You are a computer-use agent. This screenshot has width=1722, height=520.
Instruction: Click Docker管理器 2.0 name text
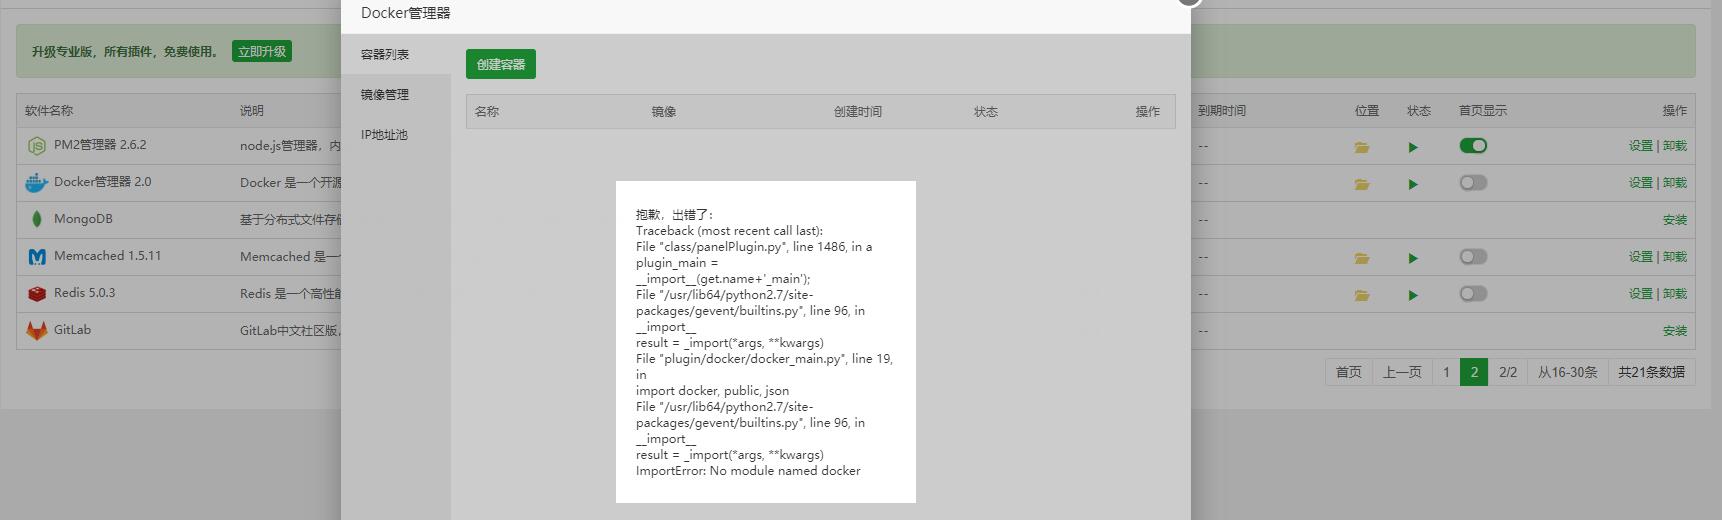click(103, 182)
